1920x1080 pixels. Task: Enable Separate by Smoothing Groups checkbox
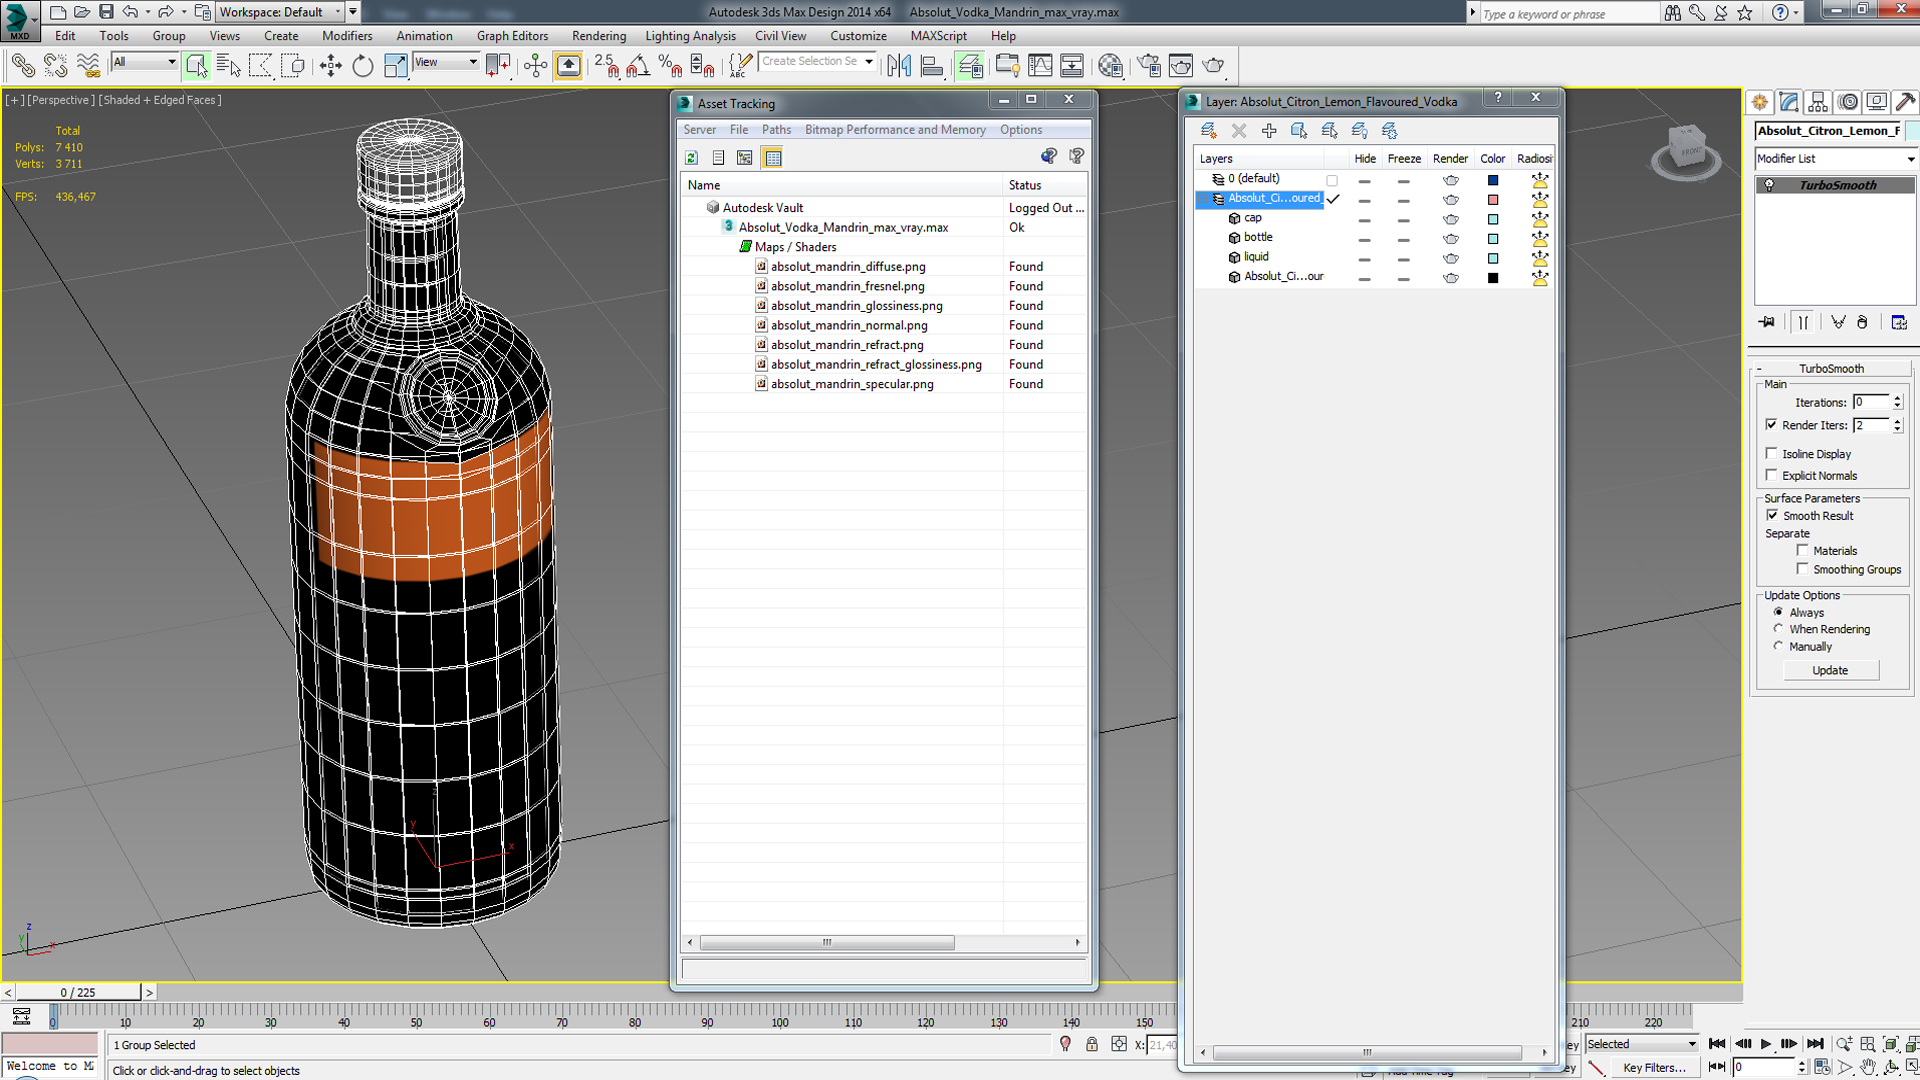[x=1802, y=568]
